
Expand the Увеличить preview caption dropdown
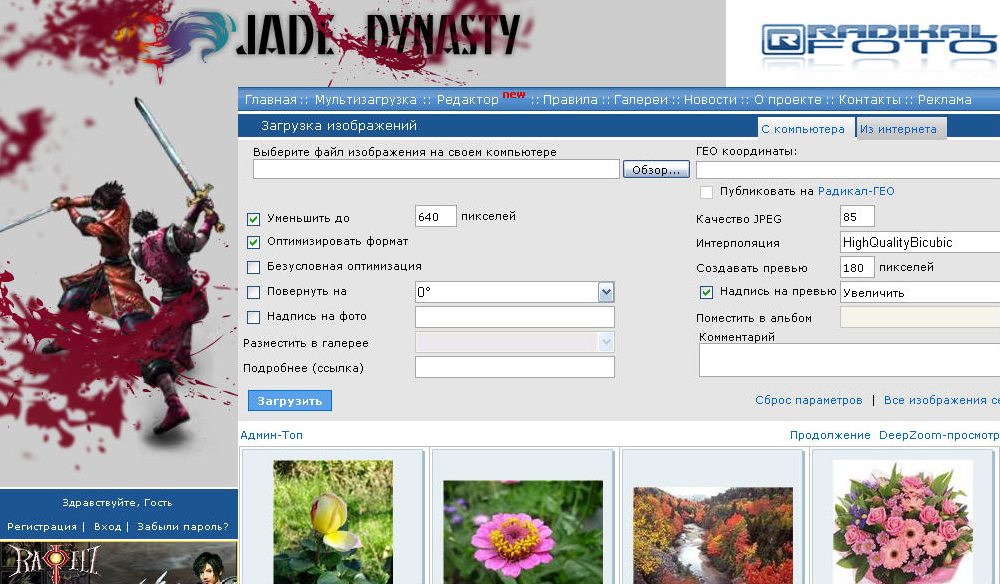tap(920, 293)
